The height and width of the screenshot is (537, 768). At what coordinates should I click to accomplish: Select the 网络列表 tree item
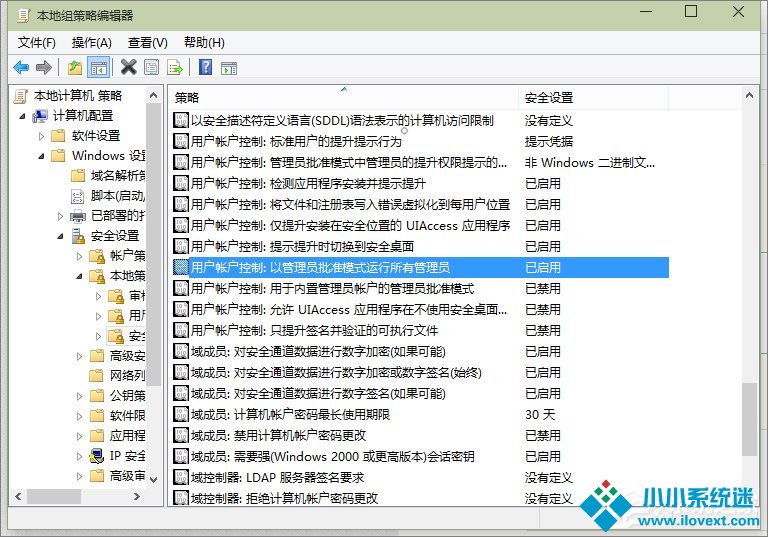[x=127, y=376]
